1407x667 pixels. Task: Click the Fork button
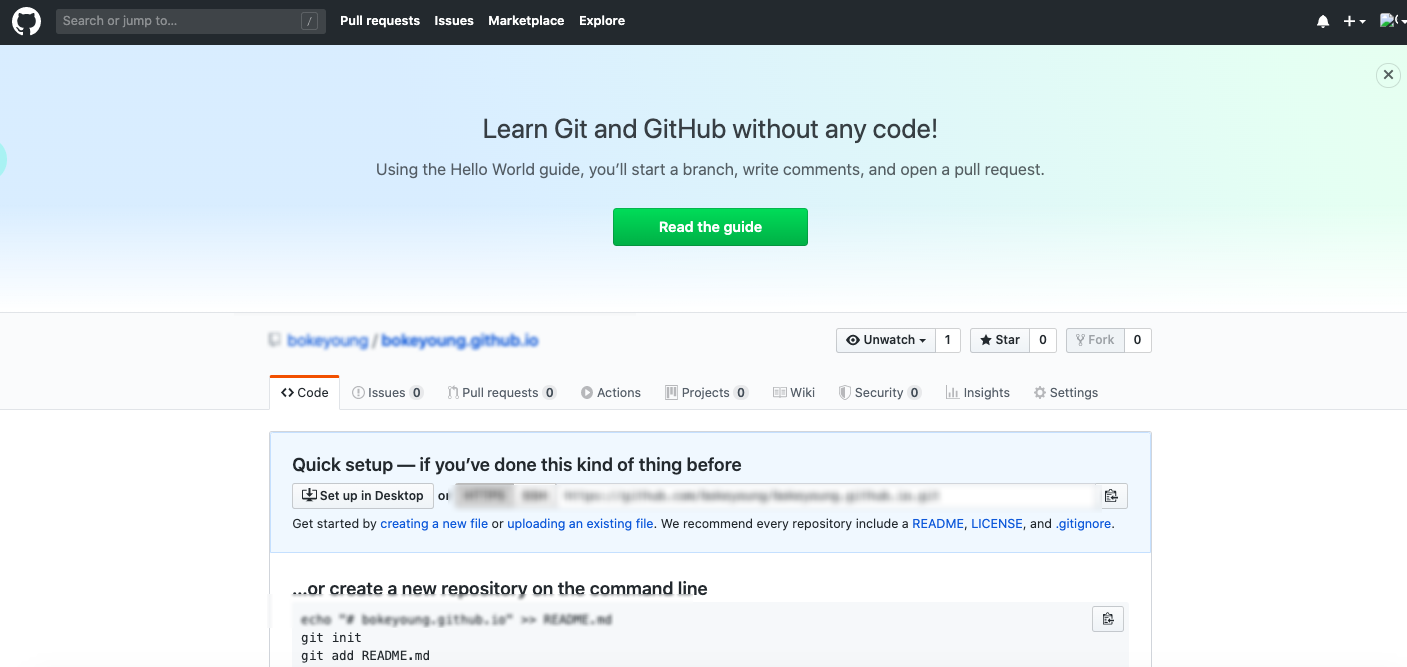(x=1095, y=340)
